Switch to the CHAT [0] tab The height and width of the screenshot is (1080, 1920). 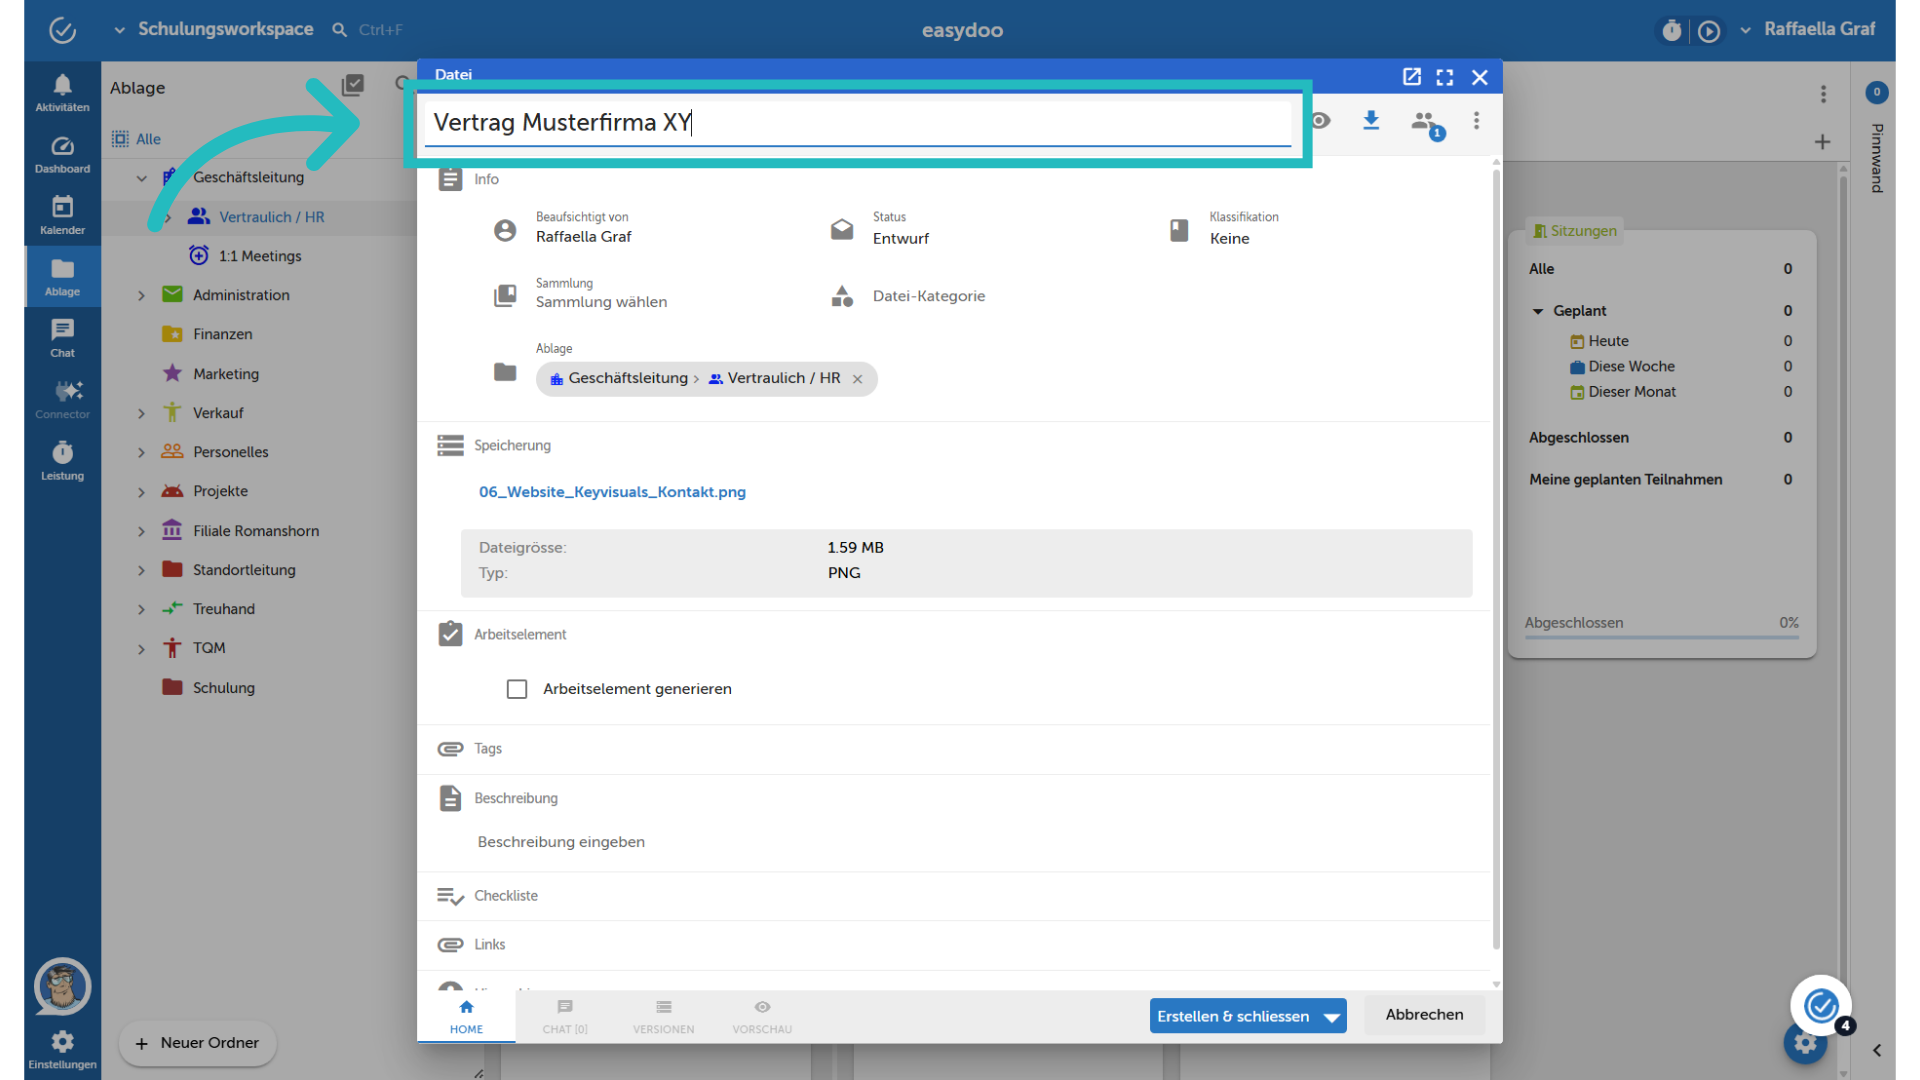(565, 1017)
